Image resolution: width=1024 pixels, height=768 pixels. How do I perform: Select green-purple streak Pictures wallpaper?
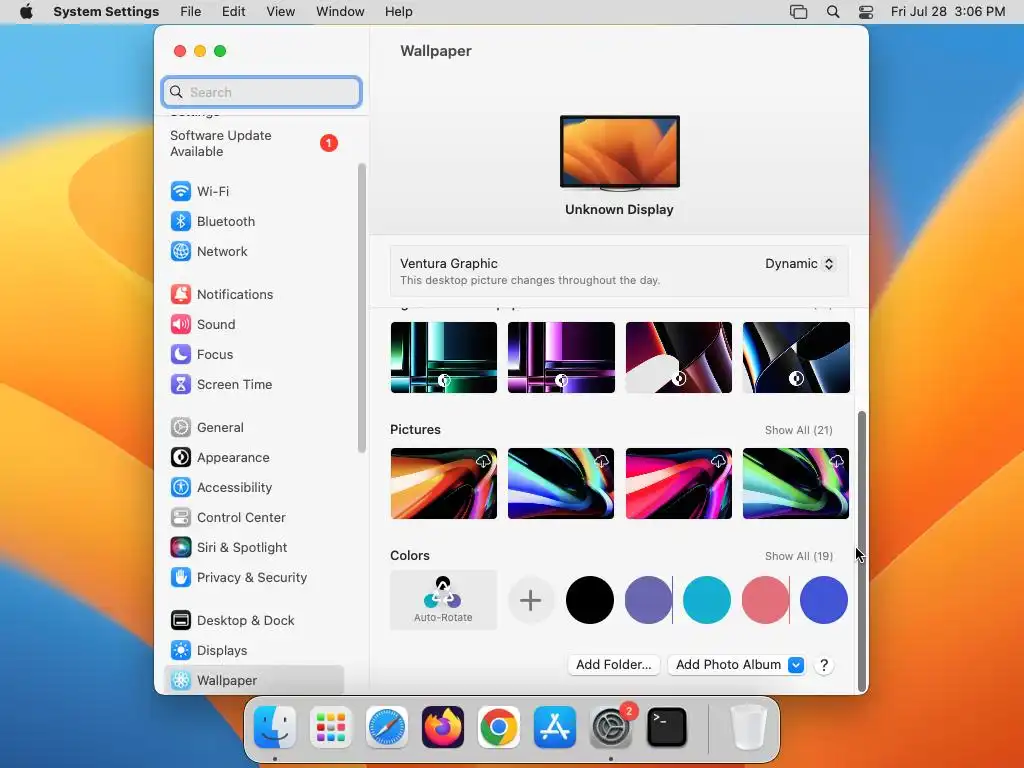click(x=796, y=483)
